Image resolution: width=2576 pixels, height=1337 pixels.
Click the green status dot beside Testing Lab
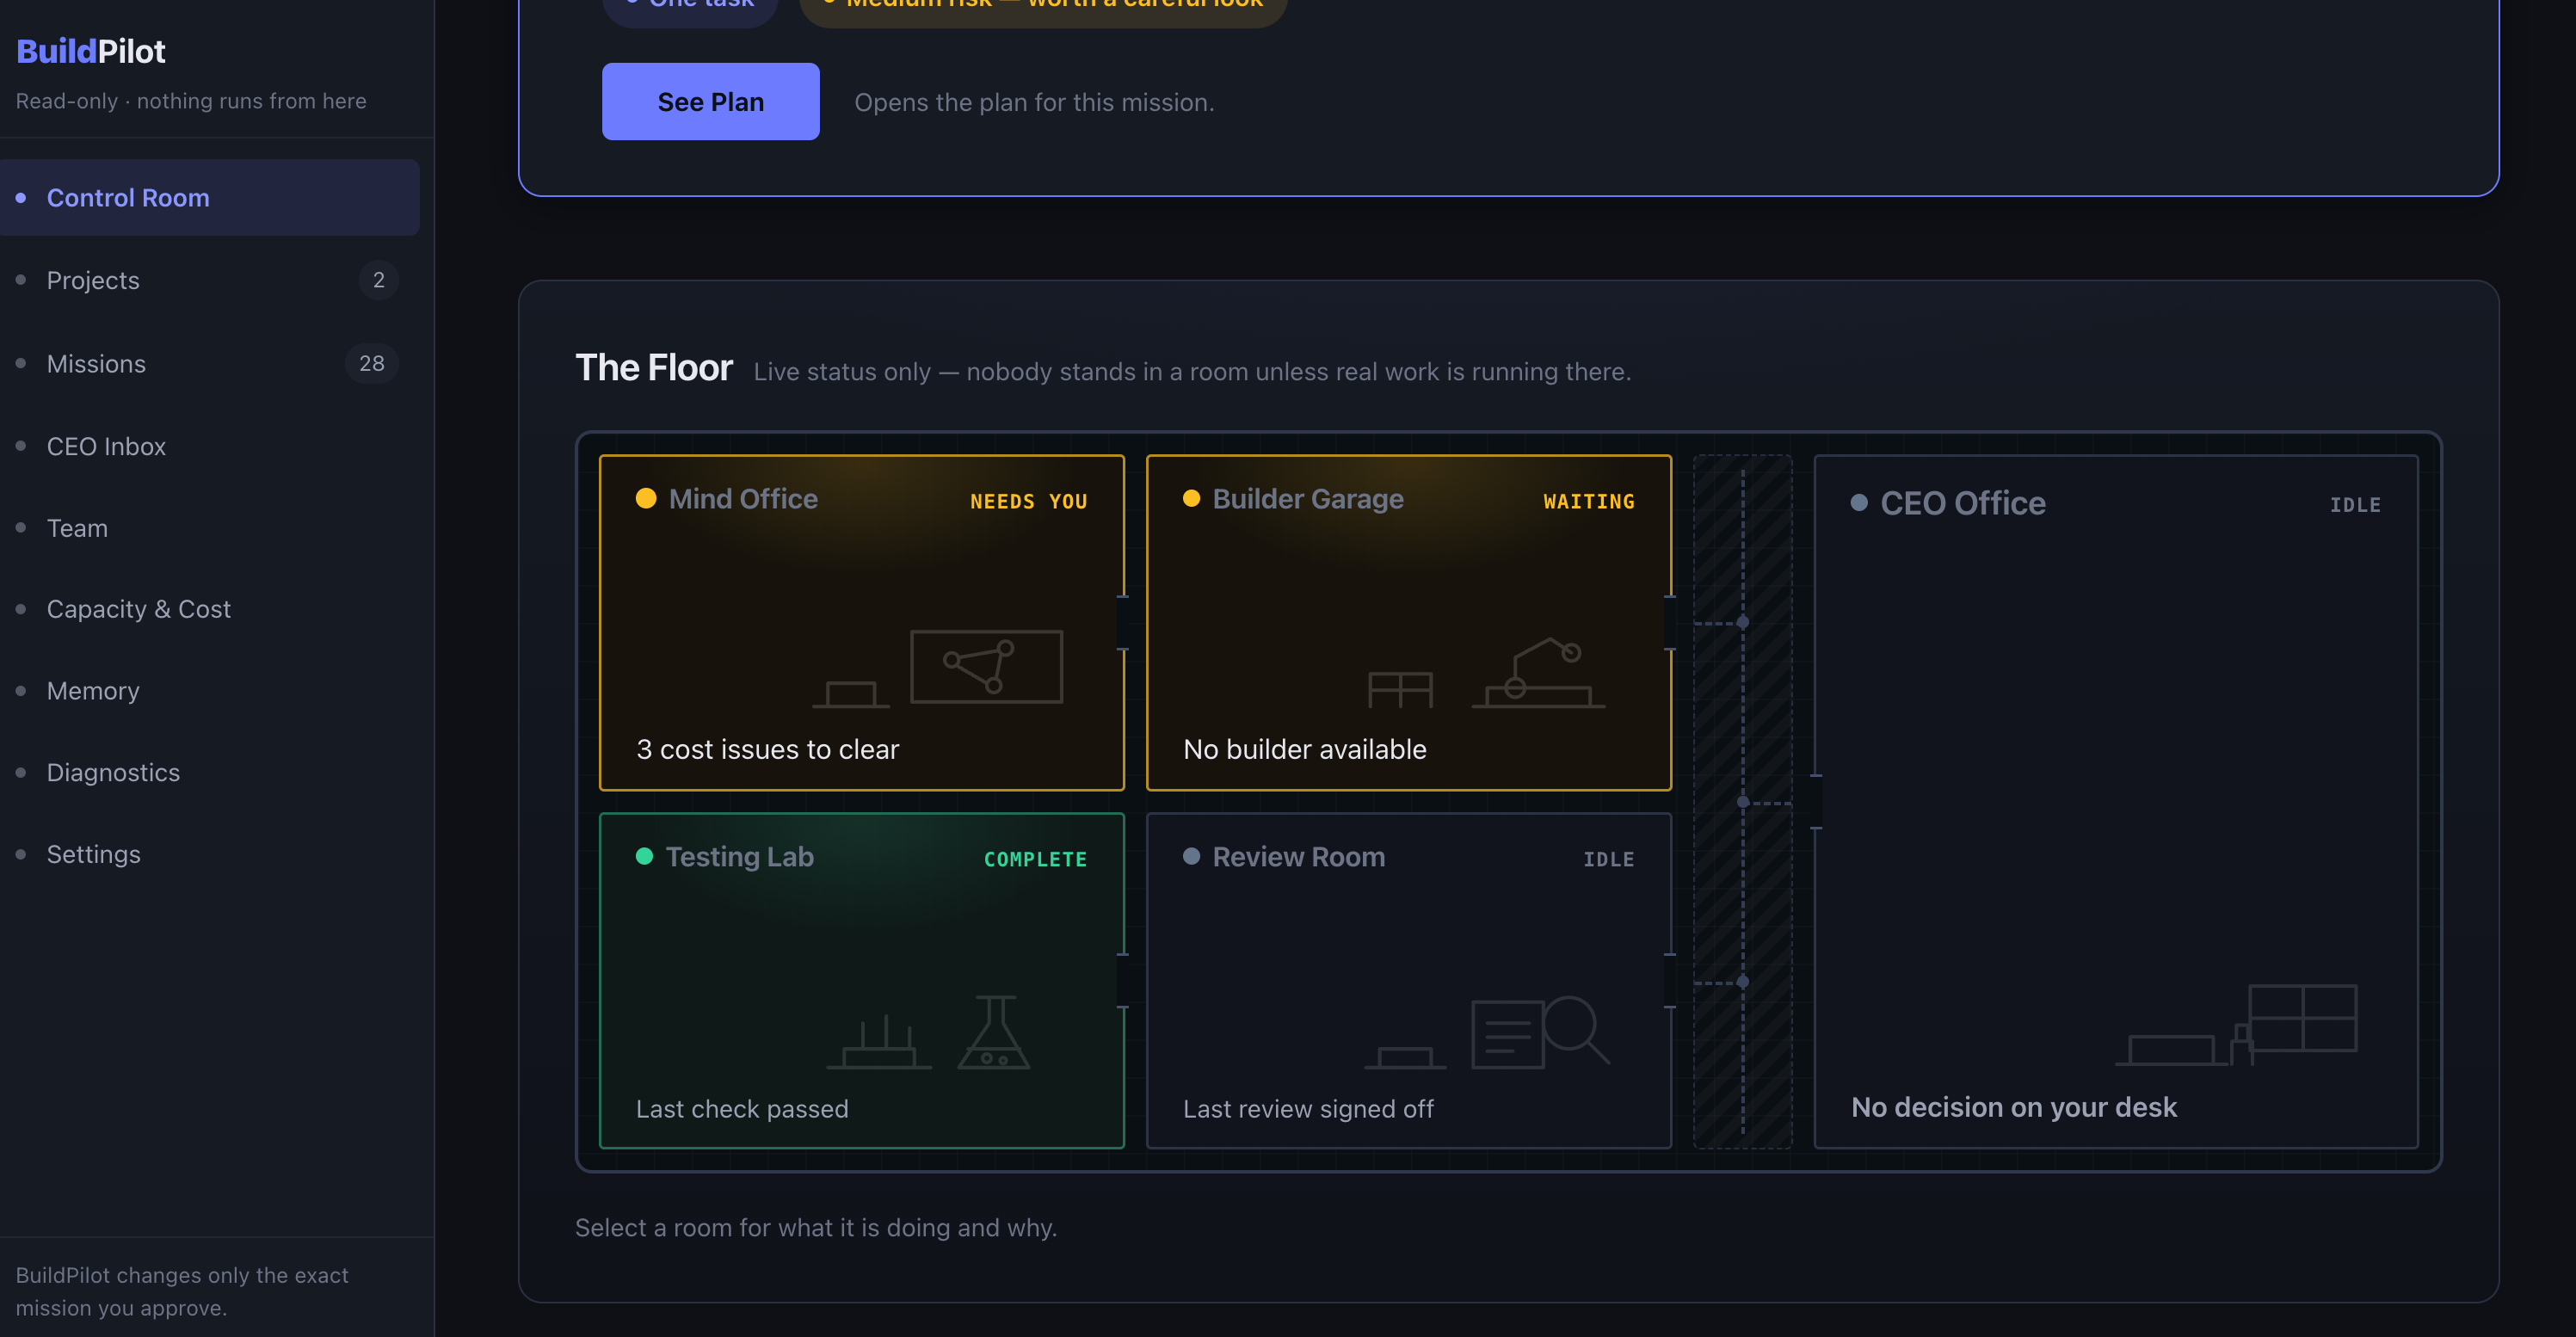click(644, 856)
